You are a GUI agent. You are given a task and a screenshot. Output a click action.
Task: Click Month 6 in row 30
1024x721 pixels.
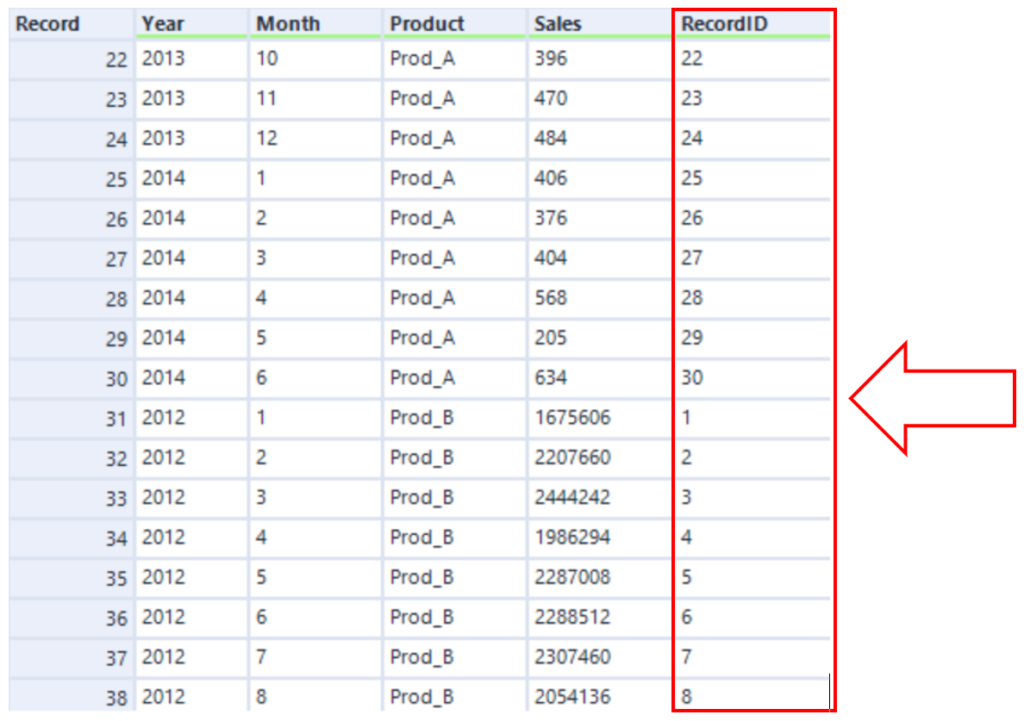(315, 377)
